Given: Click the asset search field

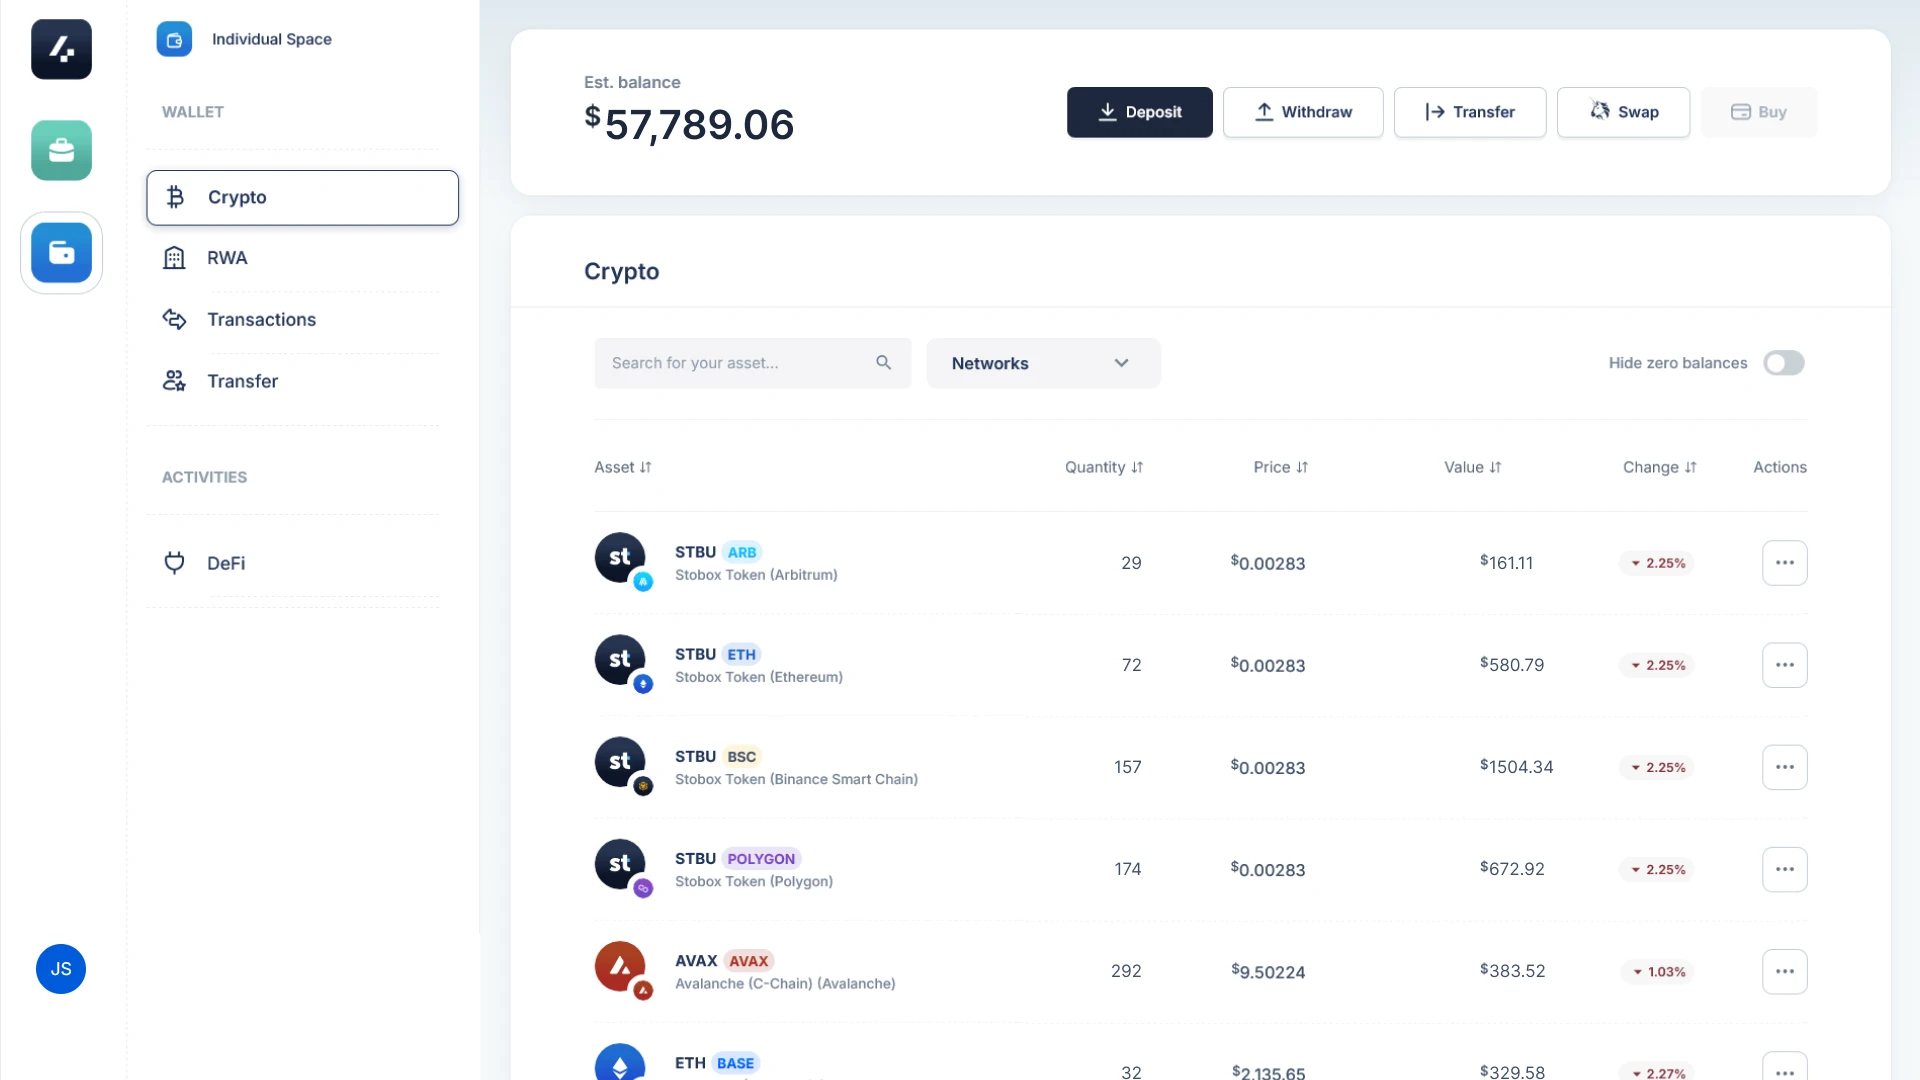Looking at the screenshot, I should point(740,363).
